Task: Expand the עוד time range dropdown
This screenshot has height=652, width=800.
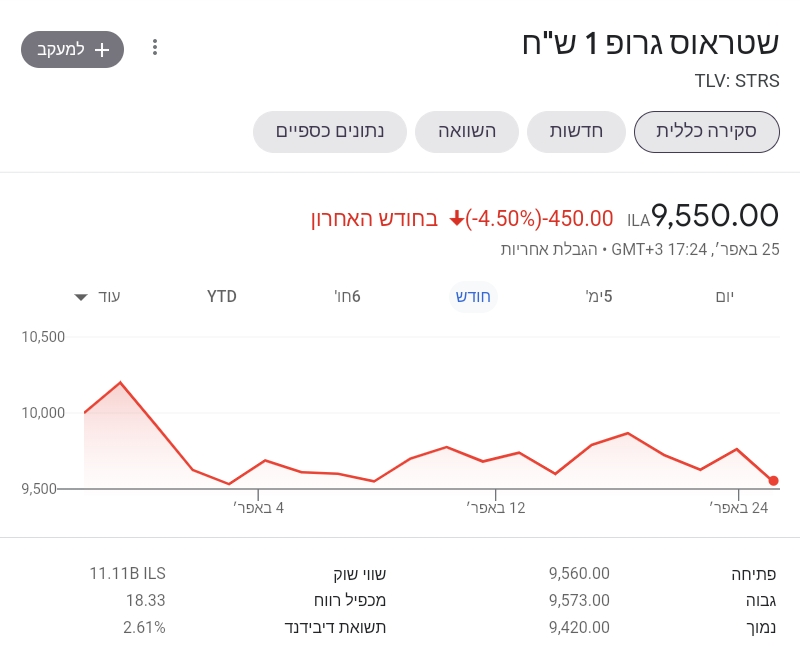Action: tap(97, 297)
